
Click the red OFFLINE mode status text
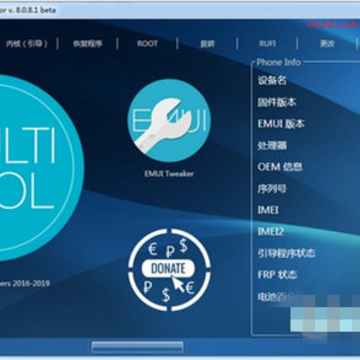[333, 25]
